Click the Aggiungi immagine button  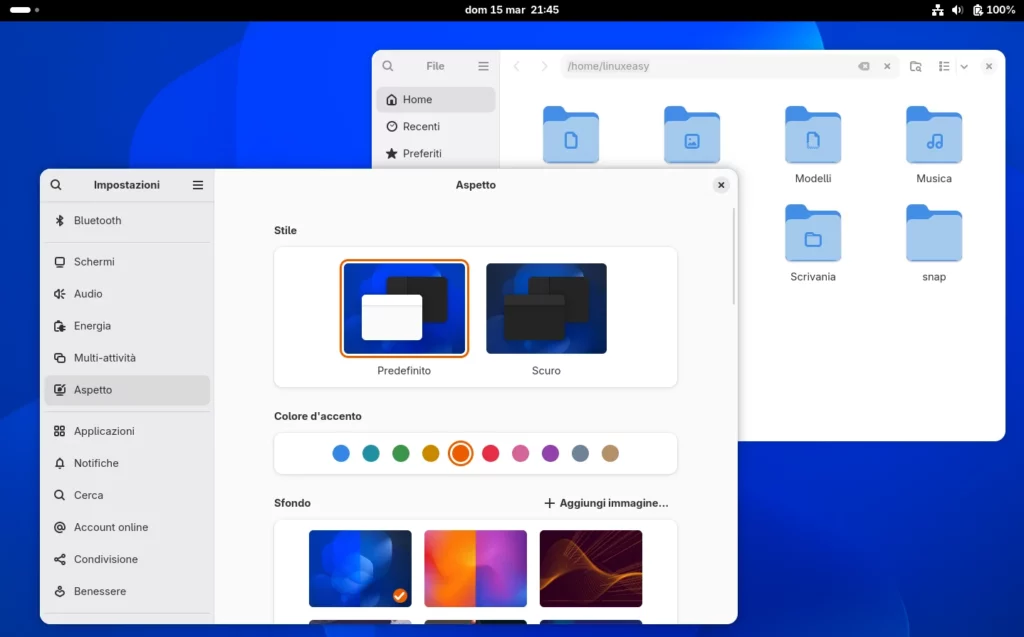[x=606, y=503]
